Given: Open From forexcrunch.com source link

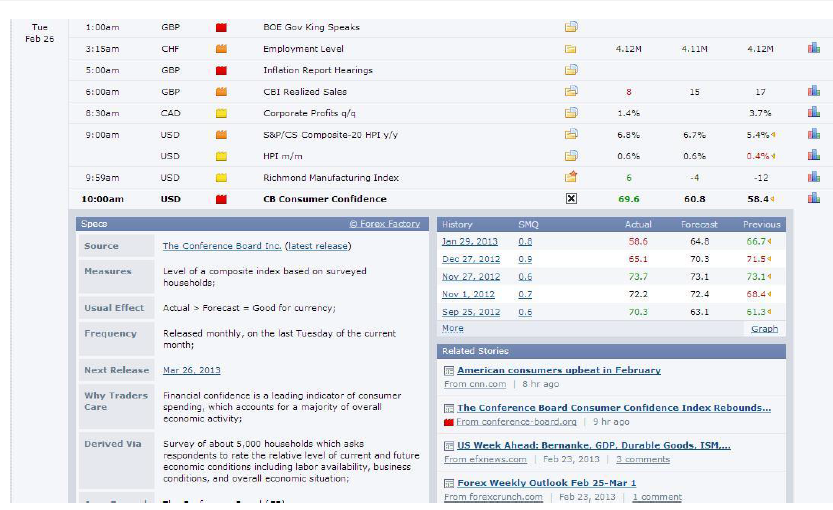Looking at the screenshot, I should coord(494,497).
